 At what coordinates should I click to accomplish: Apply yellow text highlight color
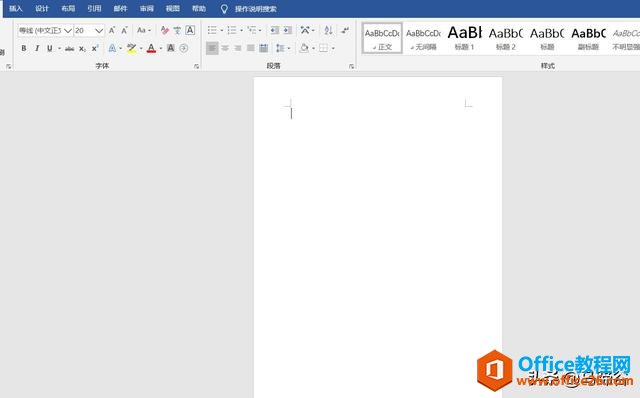131,48
